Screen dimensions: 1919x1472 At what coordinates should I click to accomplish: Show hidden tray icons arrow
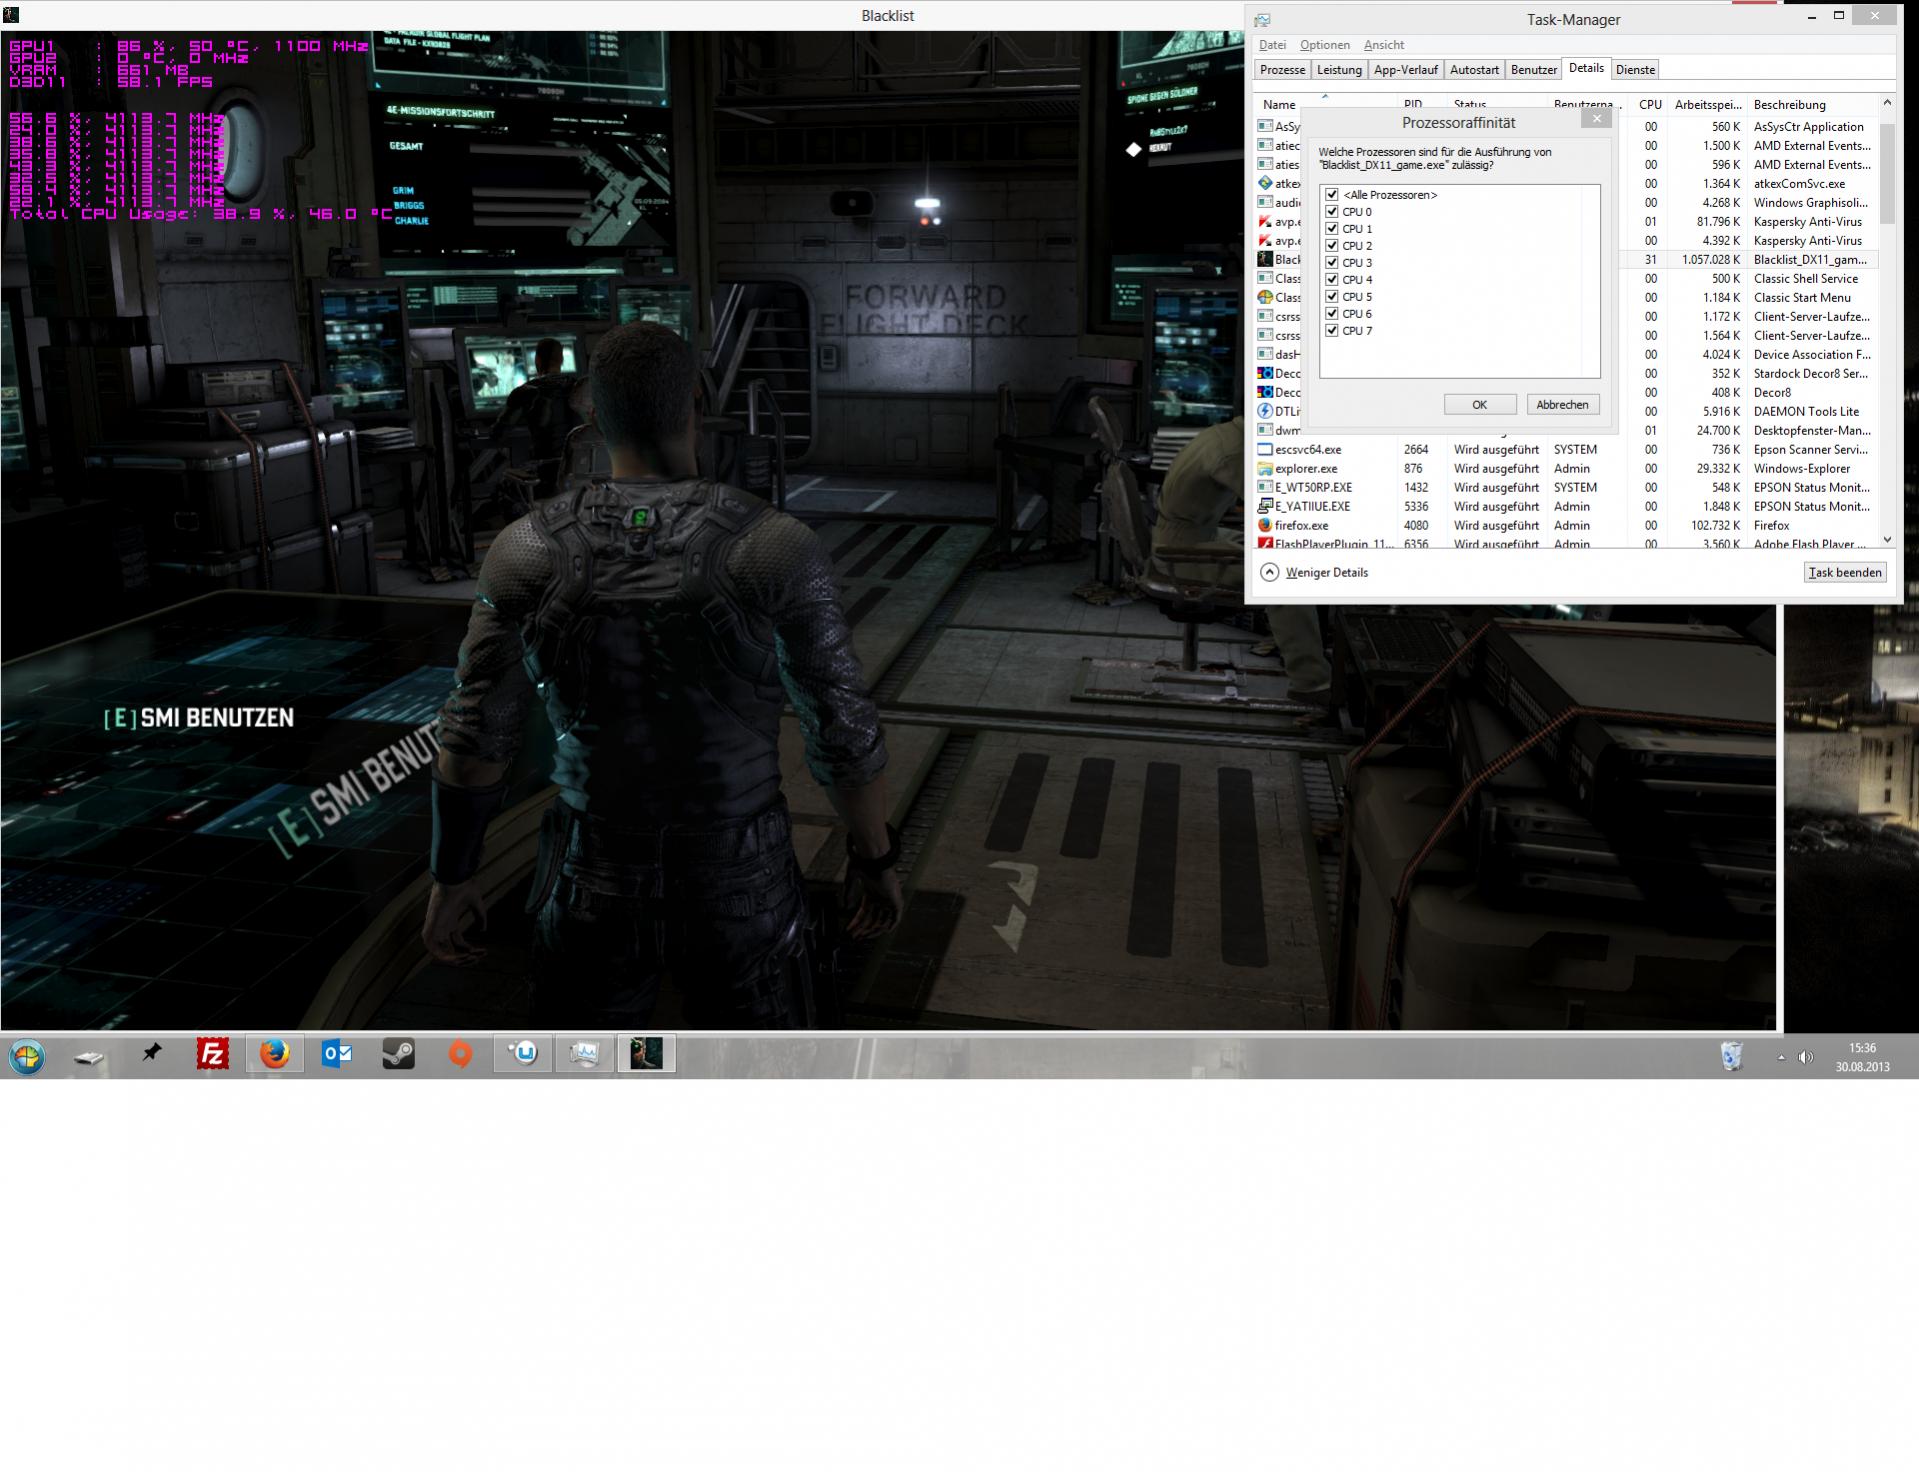click(x=1781, y=1057)
